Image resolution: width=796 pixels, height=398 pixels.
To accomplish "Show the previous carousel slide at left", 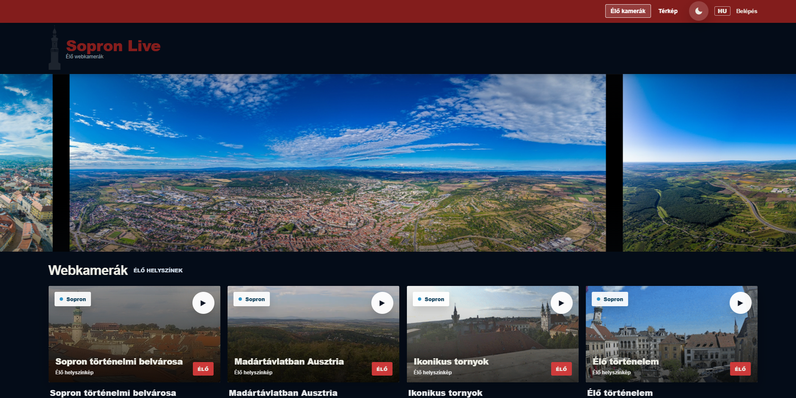I will (x=26, y=163).
